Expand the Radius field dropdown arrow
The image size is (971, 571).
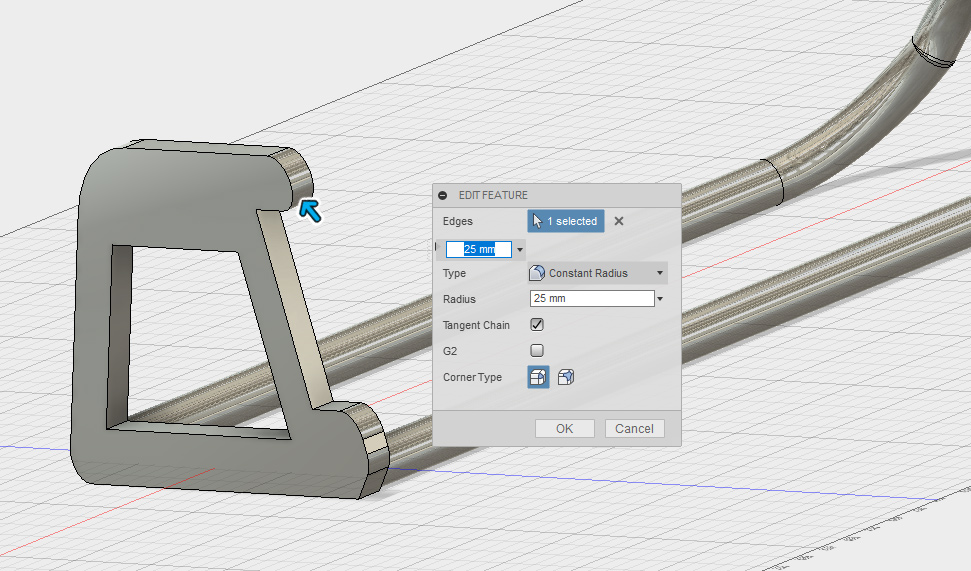click(660, 299)
